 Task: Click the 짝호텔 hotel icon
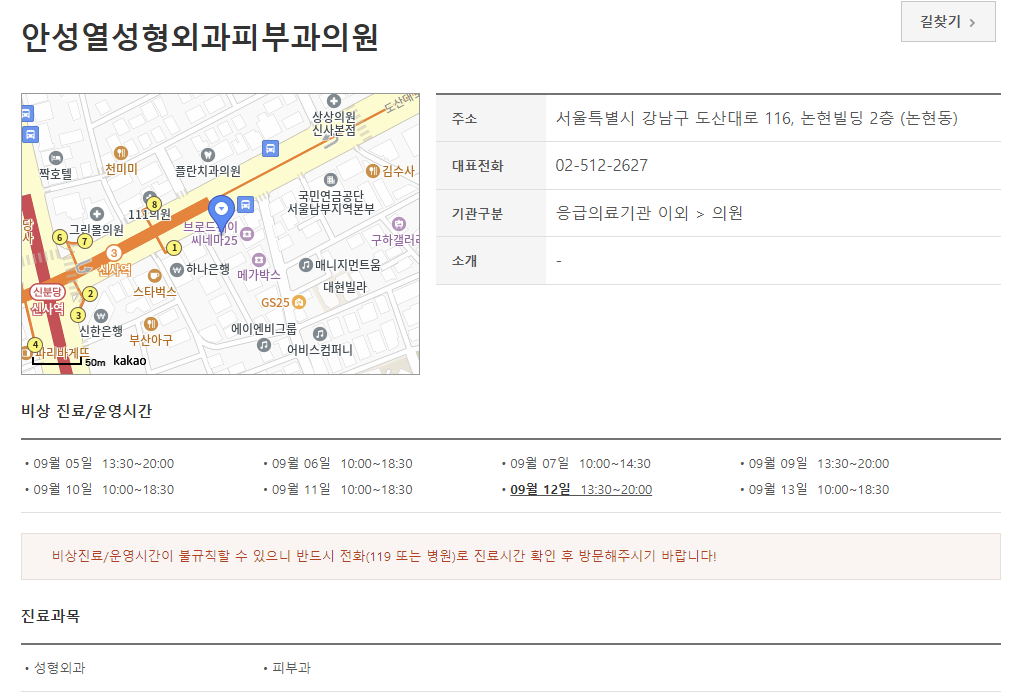click(57, 158)
